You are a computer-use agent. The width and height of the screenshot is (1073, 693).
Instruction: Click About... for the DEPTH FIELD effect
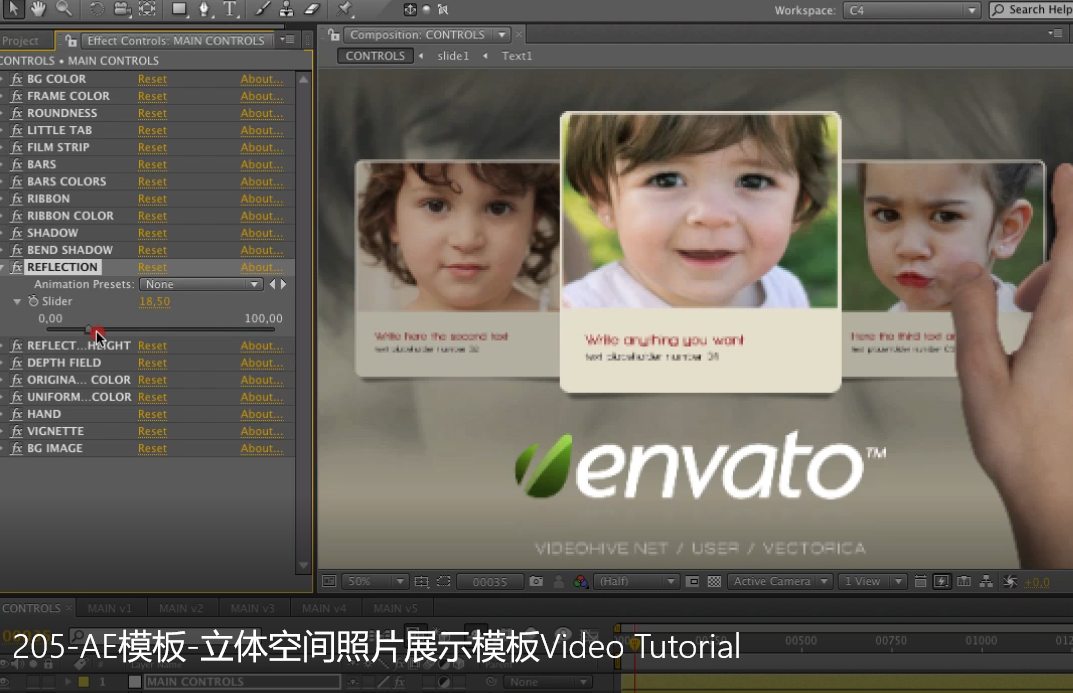coord(261,363)
